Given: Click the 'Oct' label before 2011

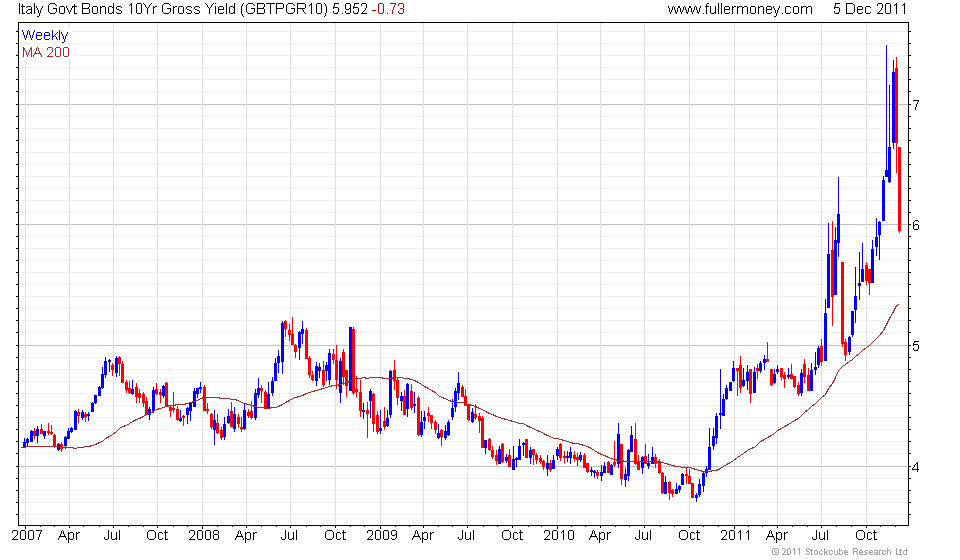Looking at the screenshot, I should [x=689, y=536].
